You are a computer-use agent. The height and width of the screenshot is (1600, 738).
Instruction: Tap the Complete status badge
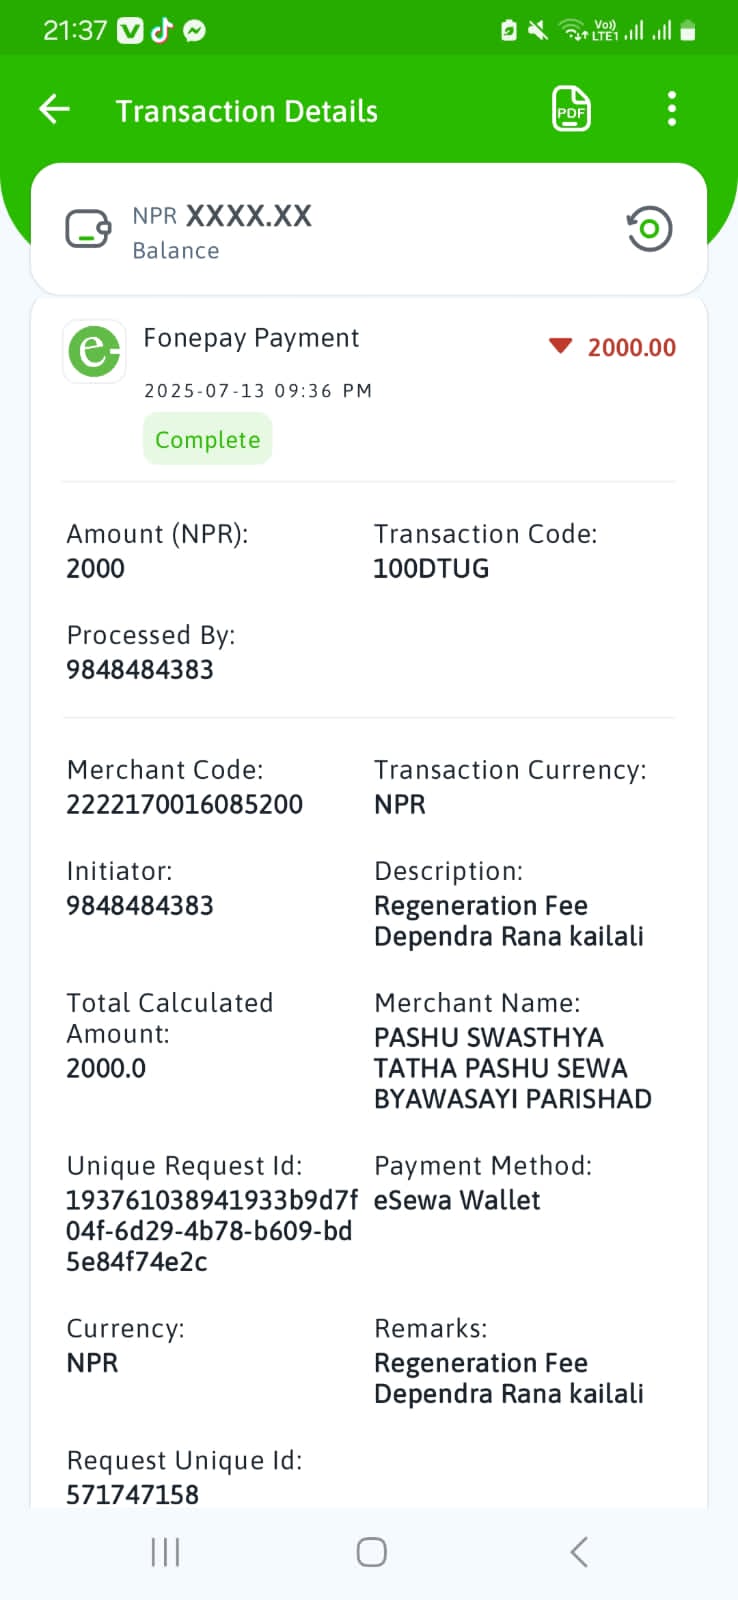tap(208, 439)
